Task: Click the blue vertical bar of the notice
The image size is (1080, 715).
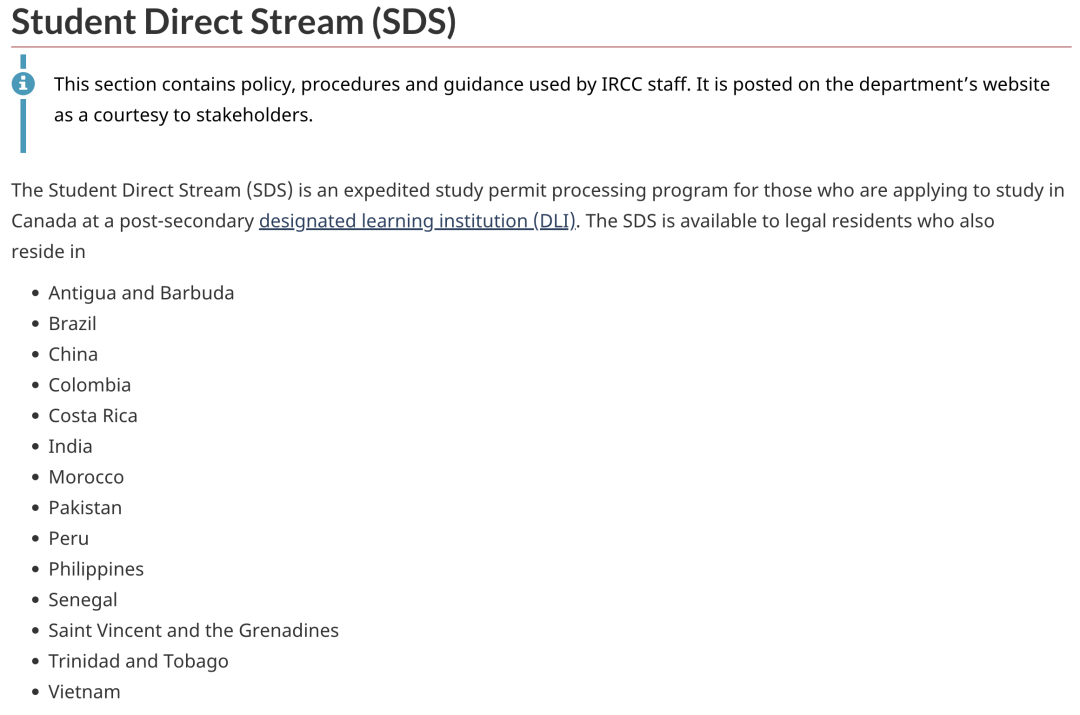Action: (x=23, y=103)
